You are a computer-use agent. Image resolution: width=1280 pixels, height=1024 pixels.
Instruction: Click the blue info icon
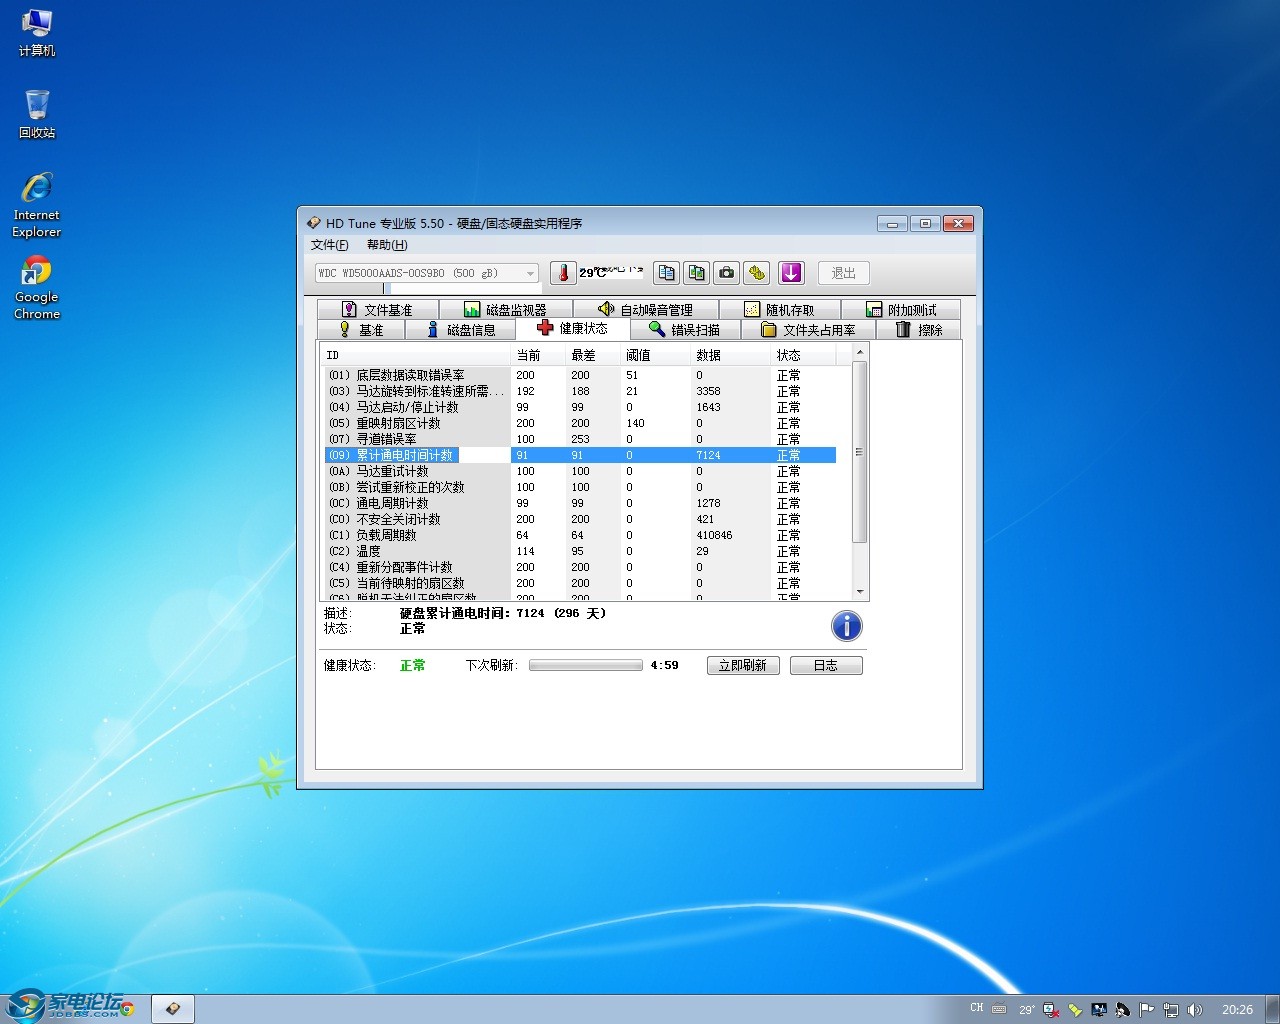click(846, 626)
